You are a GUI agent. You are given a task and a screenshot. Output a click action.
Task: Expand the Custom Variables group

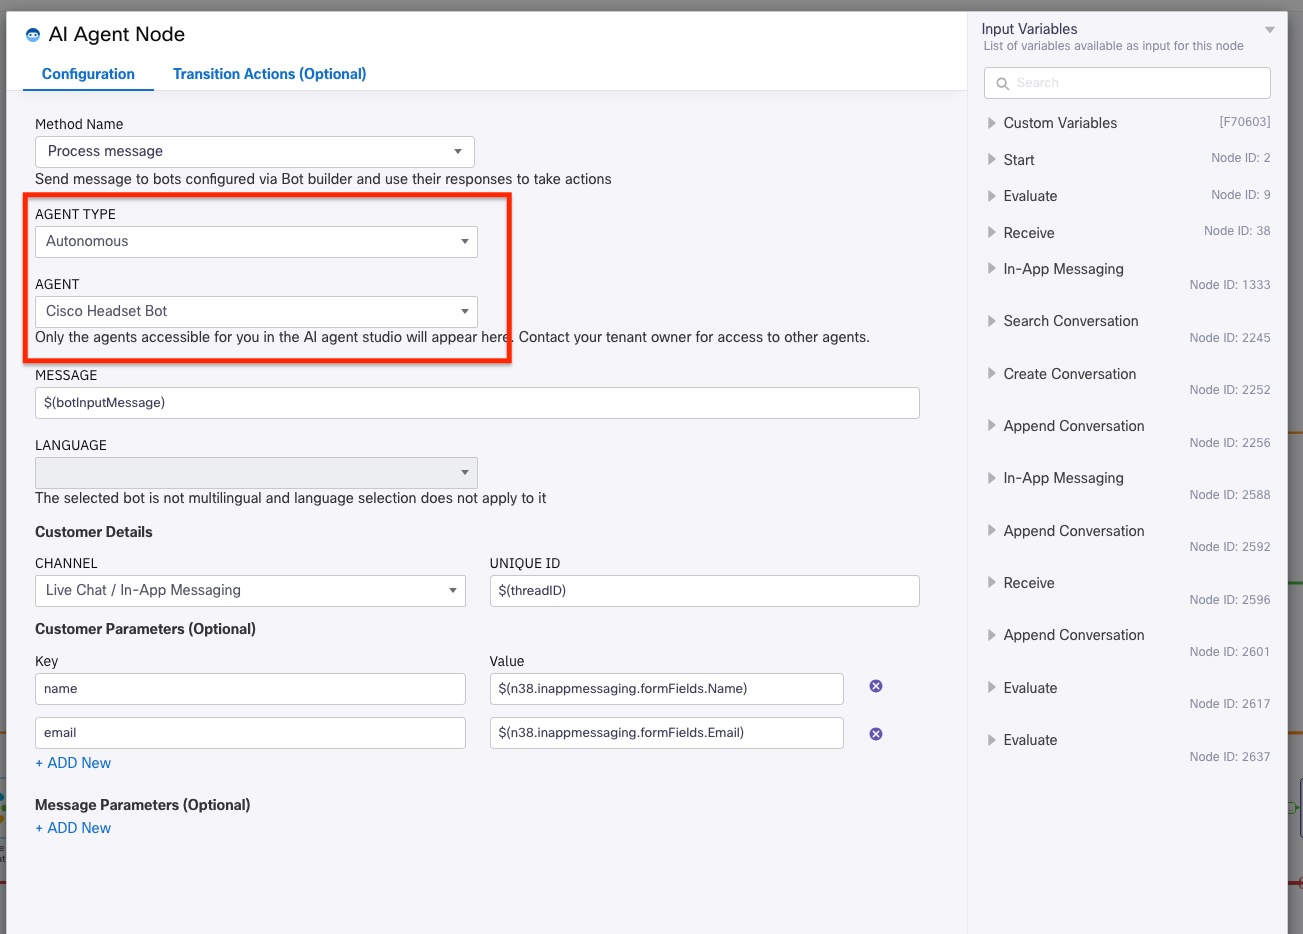tap(992, 123)
